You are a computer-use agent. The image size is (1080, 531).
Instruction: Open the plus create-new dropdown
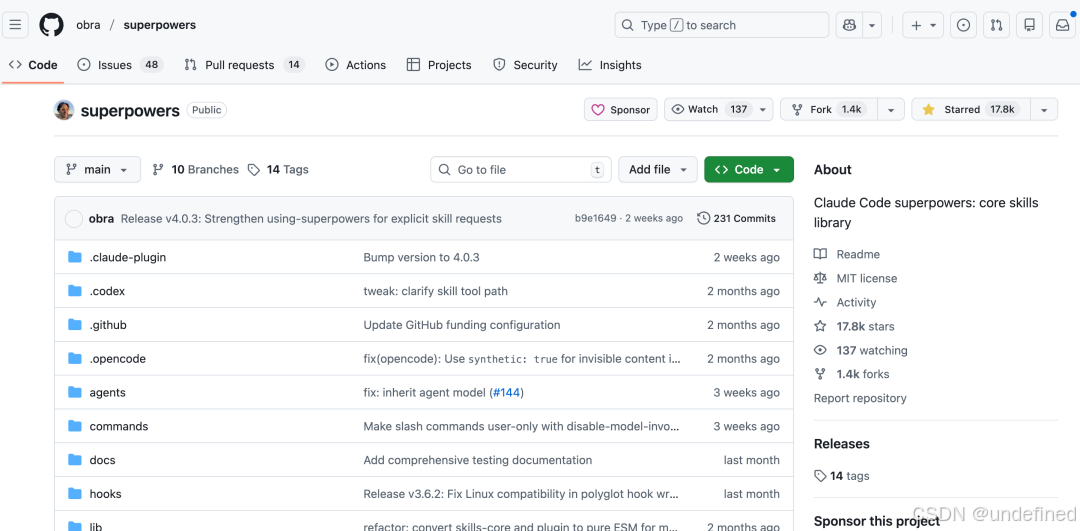[924, 25]
